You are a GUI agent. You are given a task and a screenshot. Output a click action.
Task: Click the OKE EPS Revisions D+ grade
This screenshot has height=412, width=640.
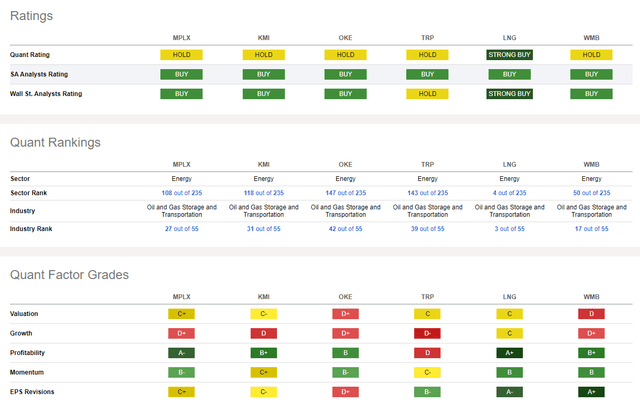[346, 392]
